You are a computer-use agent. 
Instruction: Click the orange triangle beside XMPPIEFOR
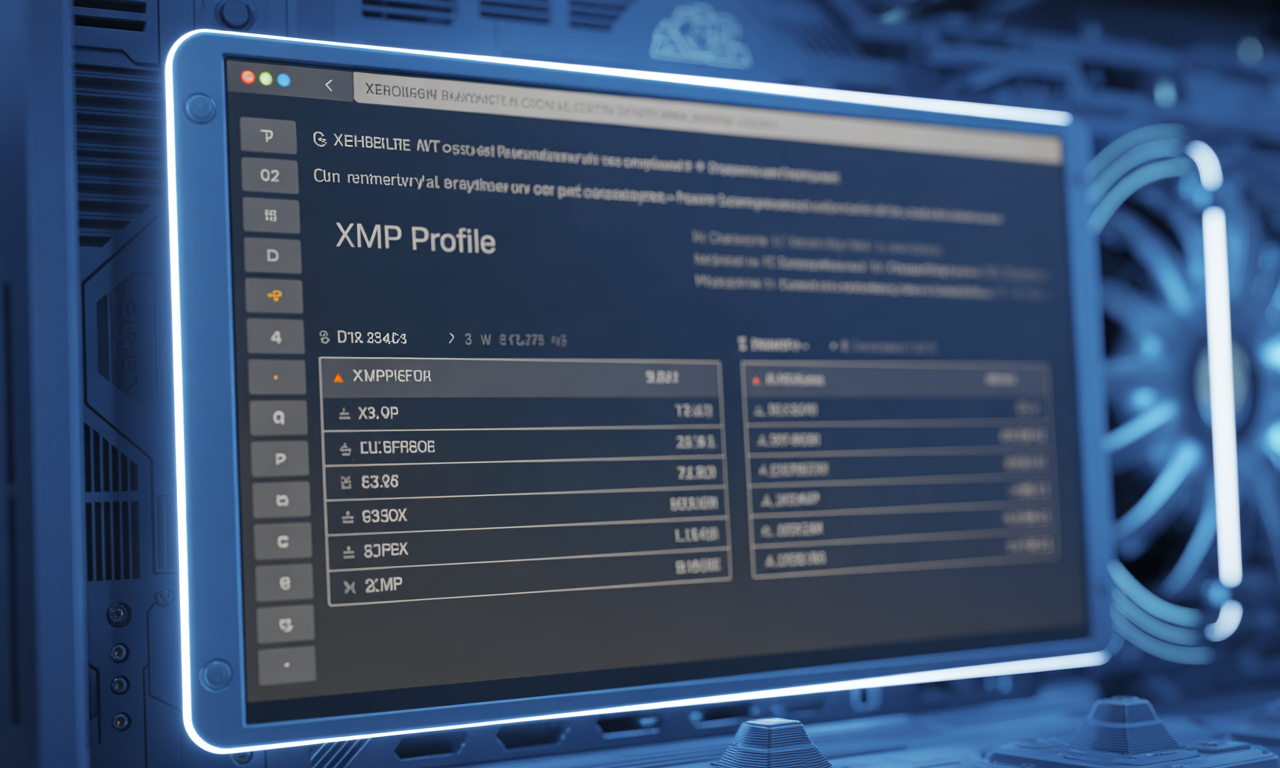point(337,378)
